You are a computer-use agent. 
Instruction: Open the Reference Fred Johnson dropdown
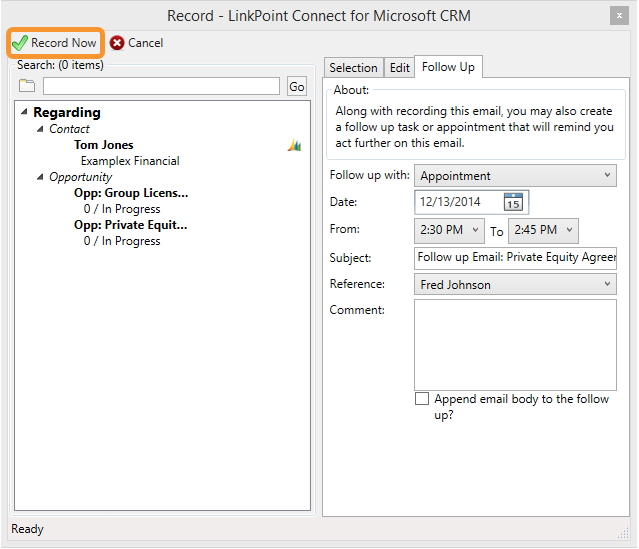coord(515,284)
